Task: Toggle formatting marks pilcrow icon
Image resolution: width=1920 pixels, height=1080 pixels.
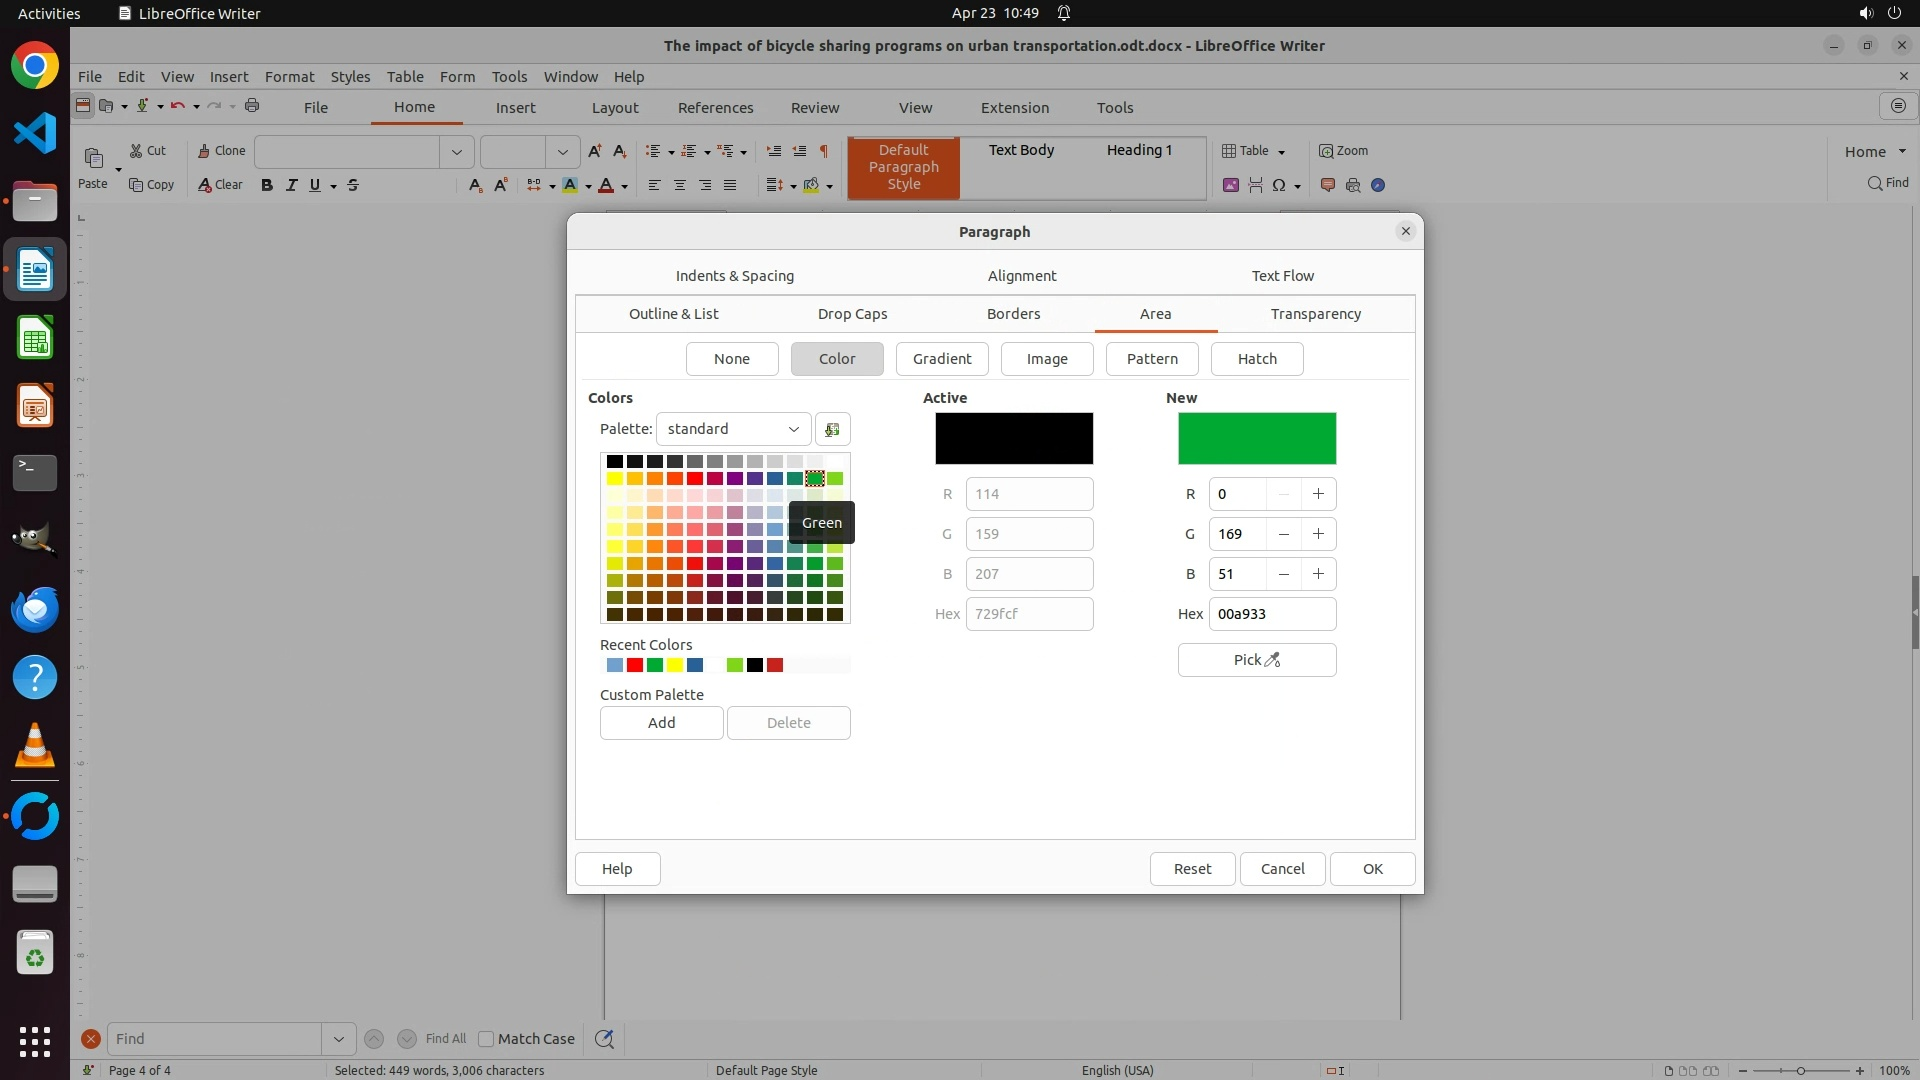Action: [824, 151]
